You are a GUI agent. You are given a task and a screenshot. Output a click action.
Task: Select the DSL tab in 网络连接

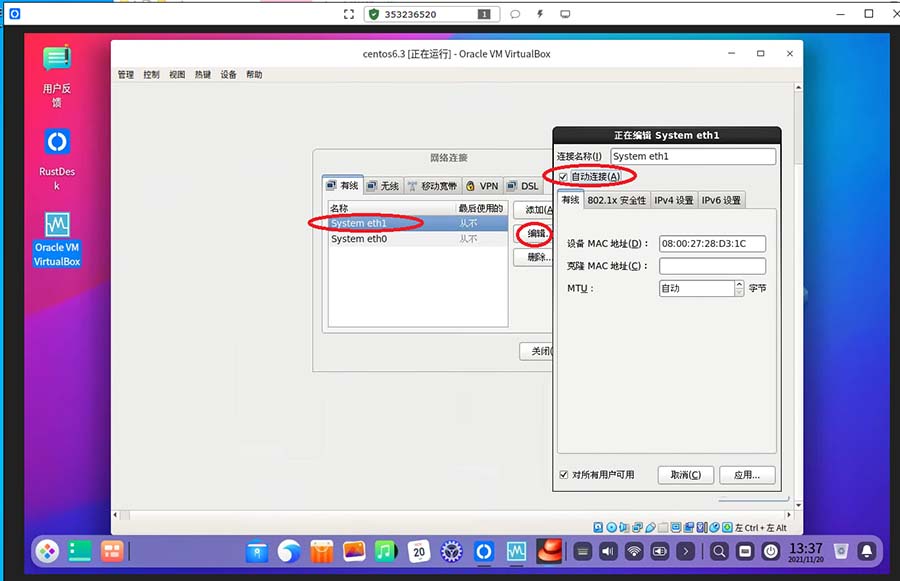click(523, 186)
